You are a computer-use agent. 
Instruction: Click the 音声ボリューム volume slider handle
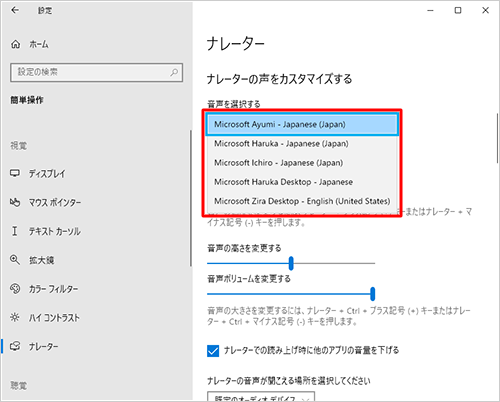point(373,294)
